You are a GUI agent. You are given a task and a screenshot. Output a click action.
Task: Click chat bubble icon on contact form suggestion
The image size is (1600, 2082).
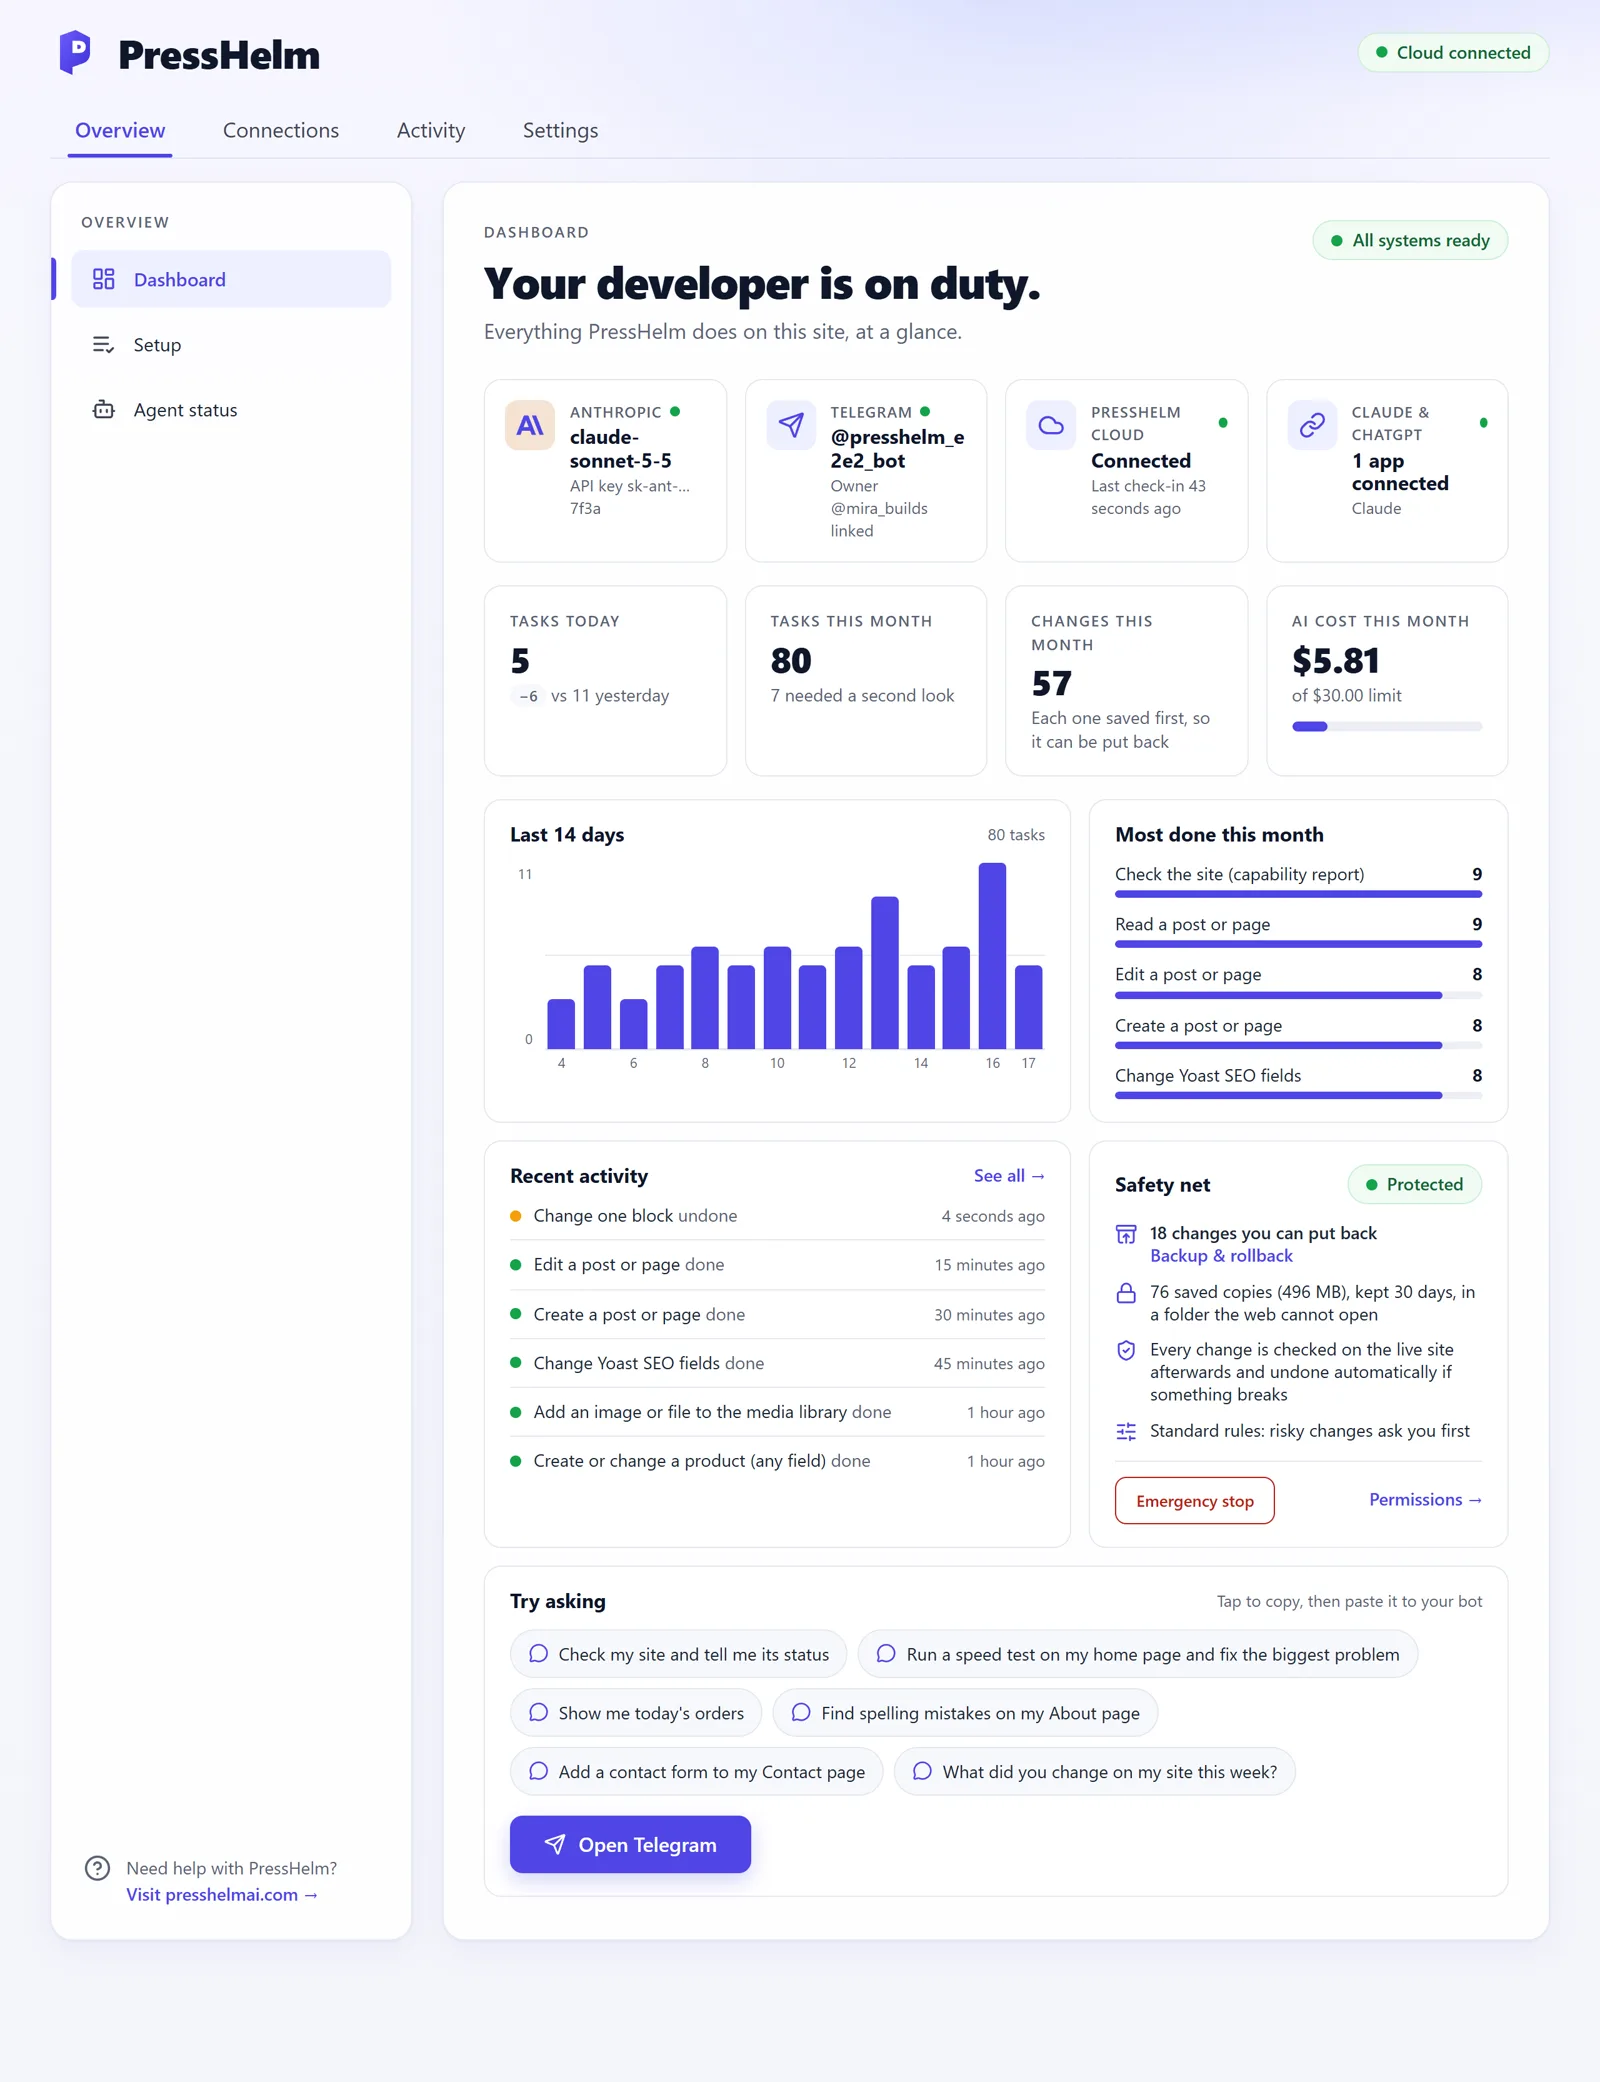(538, 1771)
